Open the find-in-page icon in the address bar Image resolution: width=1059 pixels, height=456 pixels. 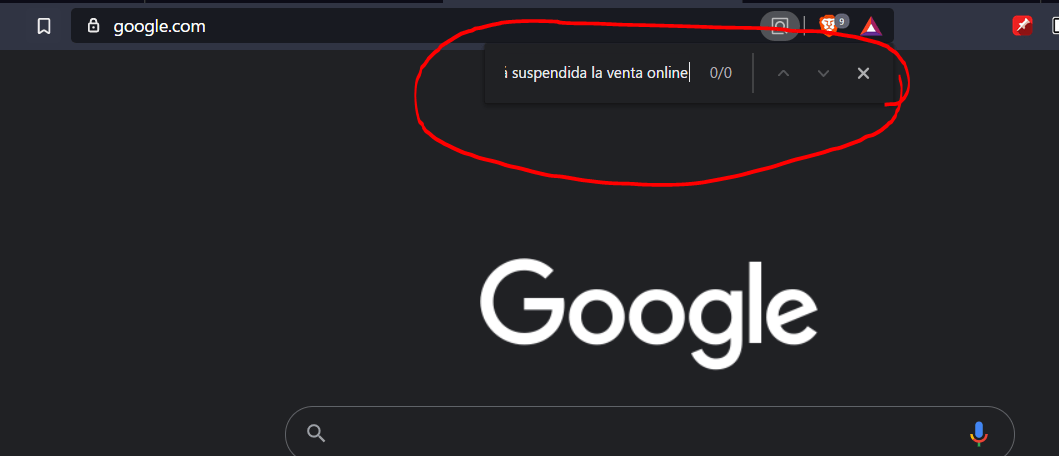coord(780,26)
